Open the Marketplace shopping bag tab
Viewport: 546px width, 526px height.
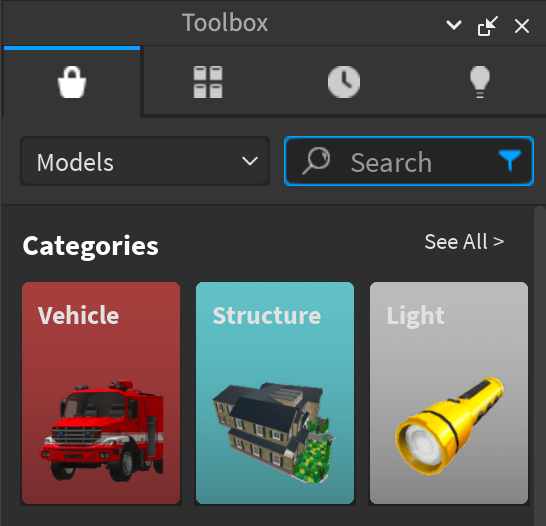click(x=72, y=82)
